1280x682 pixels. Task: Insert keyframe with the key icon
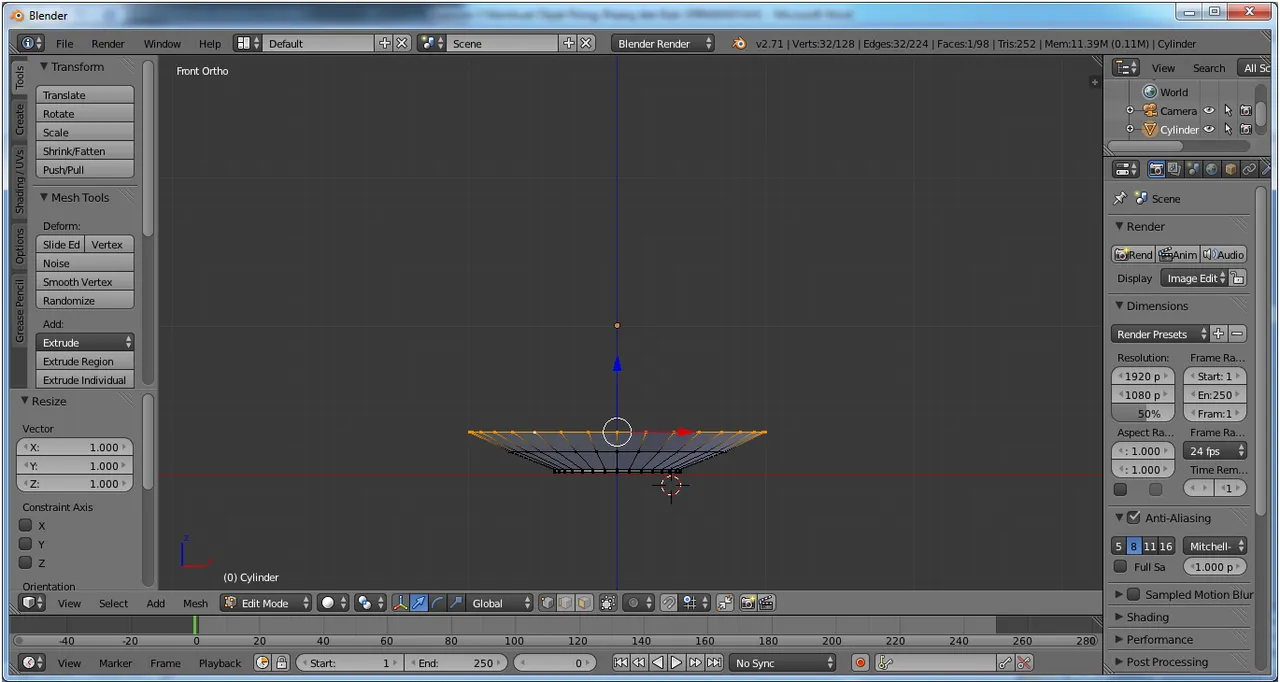(1005, 663)
